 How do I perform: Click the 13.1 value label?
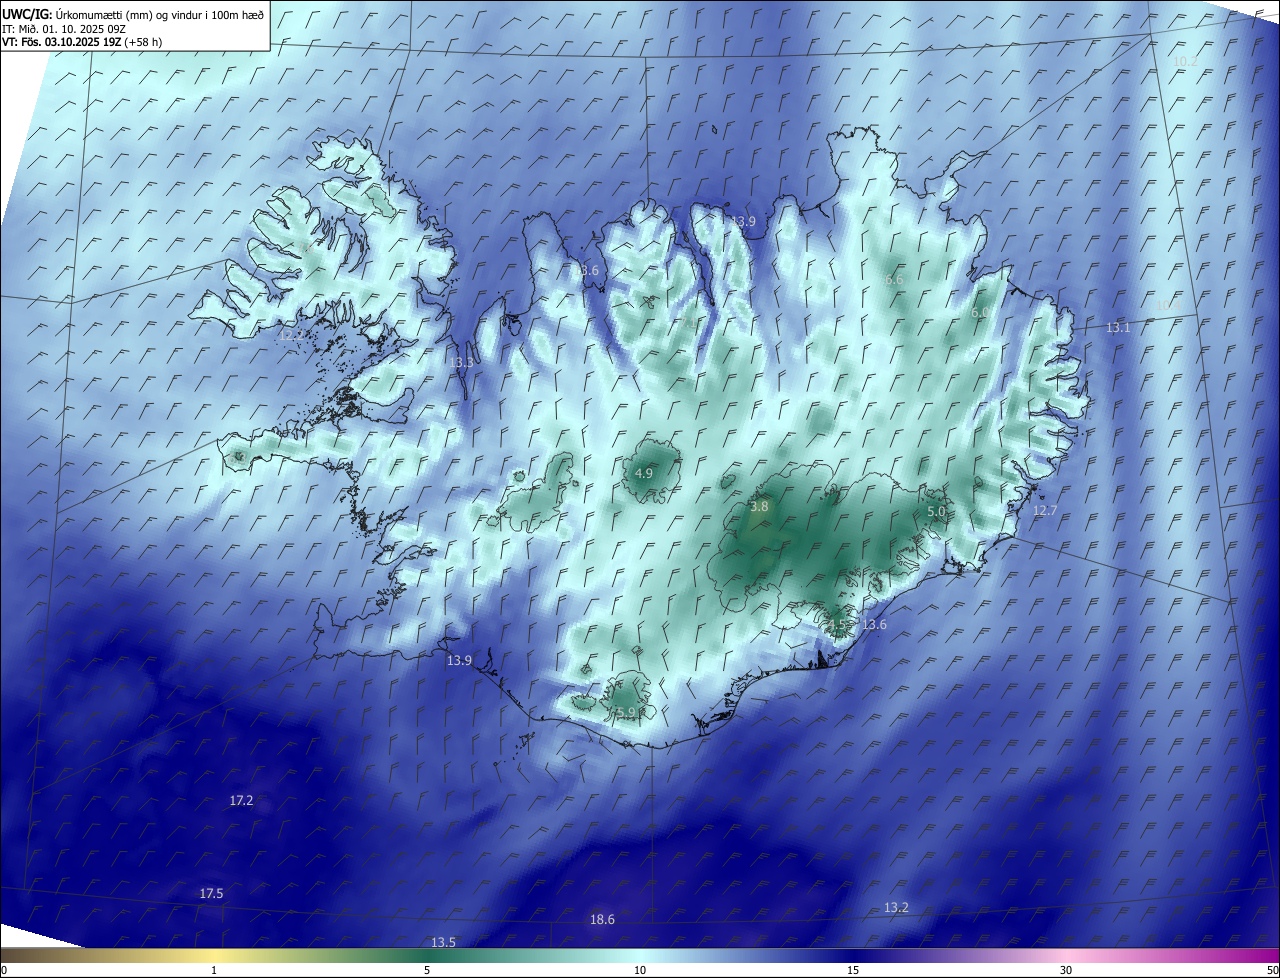coord(1118,328)
